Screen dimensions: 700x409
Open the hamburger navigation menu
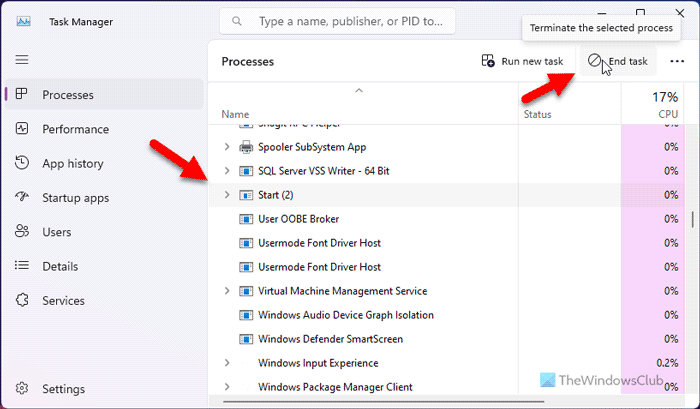pyautogui.click(x=22, y=60)
